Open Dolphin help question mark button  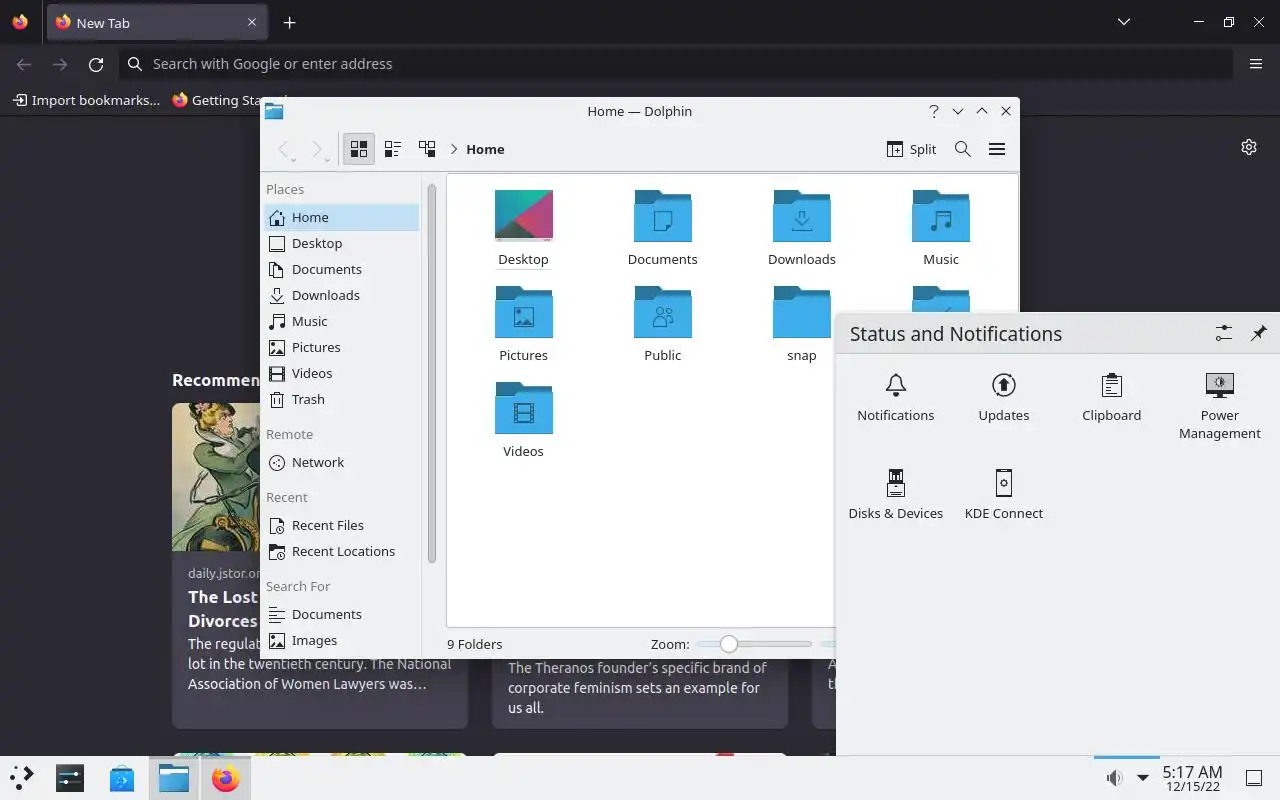[x=933, y=111]
